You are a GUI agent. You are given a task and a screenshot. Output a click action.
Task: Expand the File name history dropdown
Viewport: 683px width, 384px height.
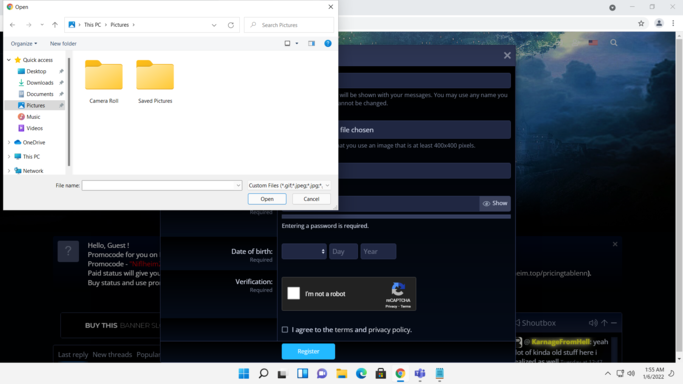point(238,185)
